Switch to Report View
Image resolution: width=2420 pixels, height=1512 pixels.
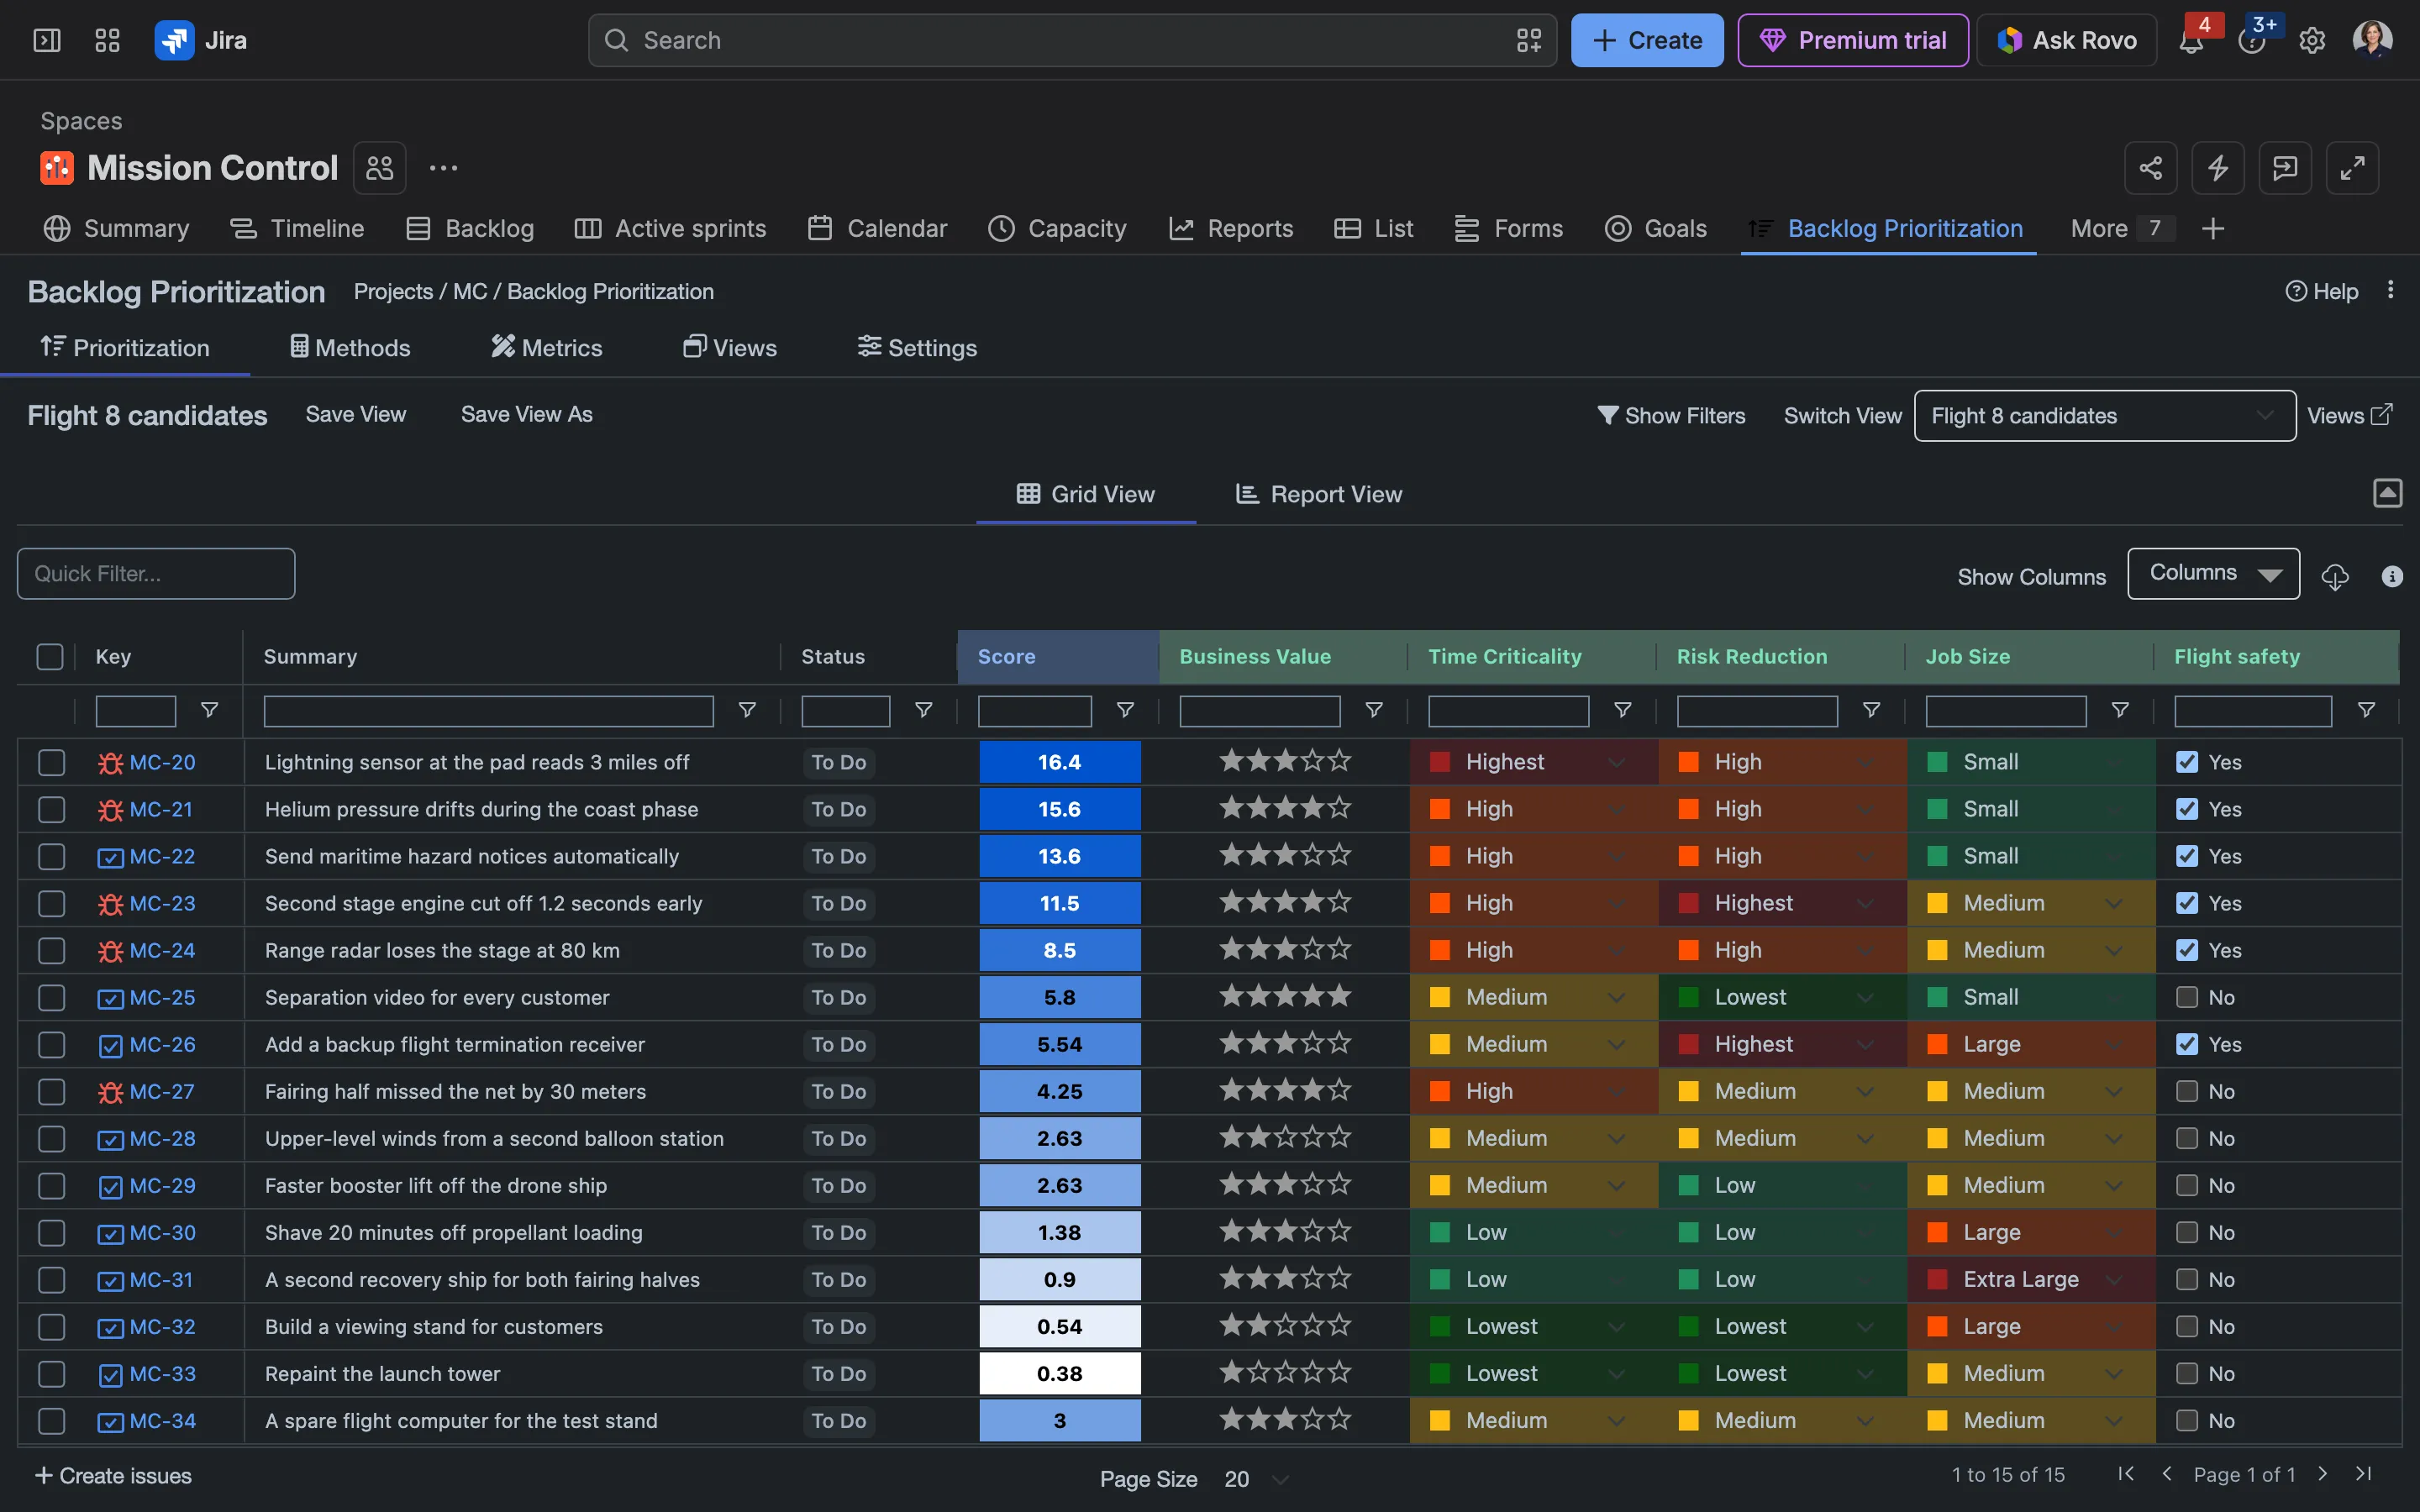click(1319, 494)
